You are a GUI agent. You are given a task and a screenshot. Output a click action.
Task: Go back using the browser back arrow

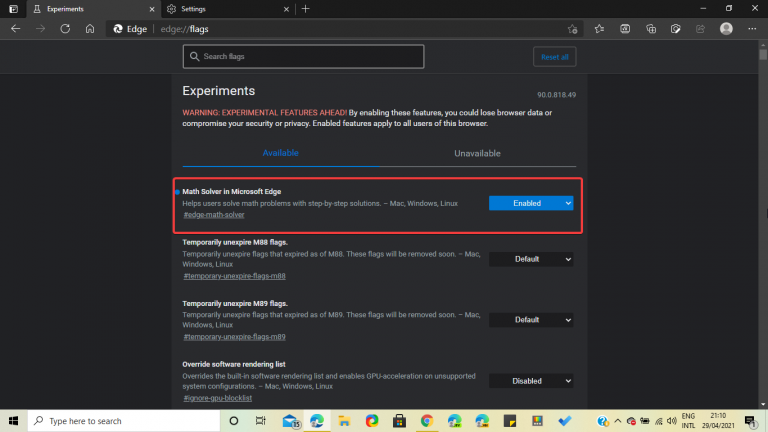(x=16, y=29)
